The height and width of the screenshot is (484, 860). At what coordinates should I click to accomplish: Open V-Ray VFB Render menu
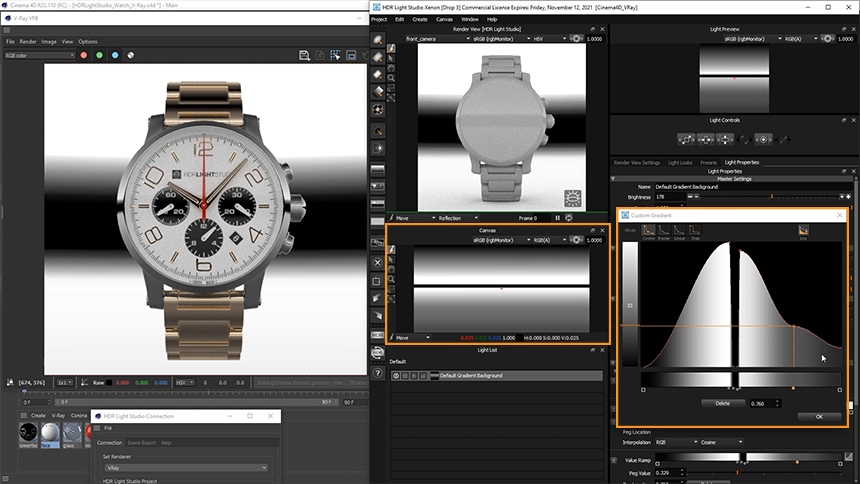(28, 41)
